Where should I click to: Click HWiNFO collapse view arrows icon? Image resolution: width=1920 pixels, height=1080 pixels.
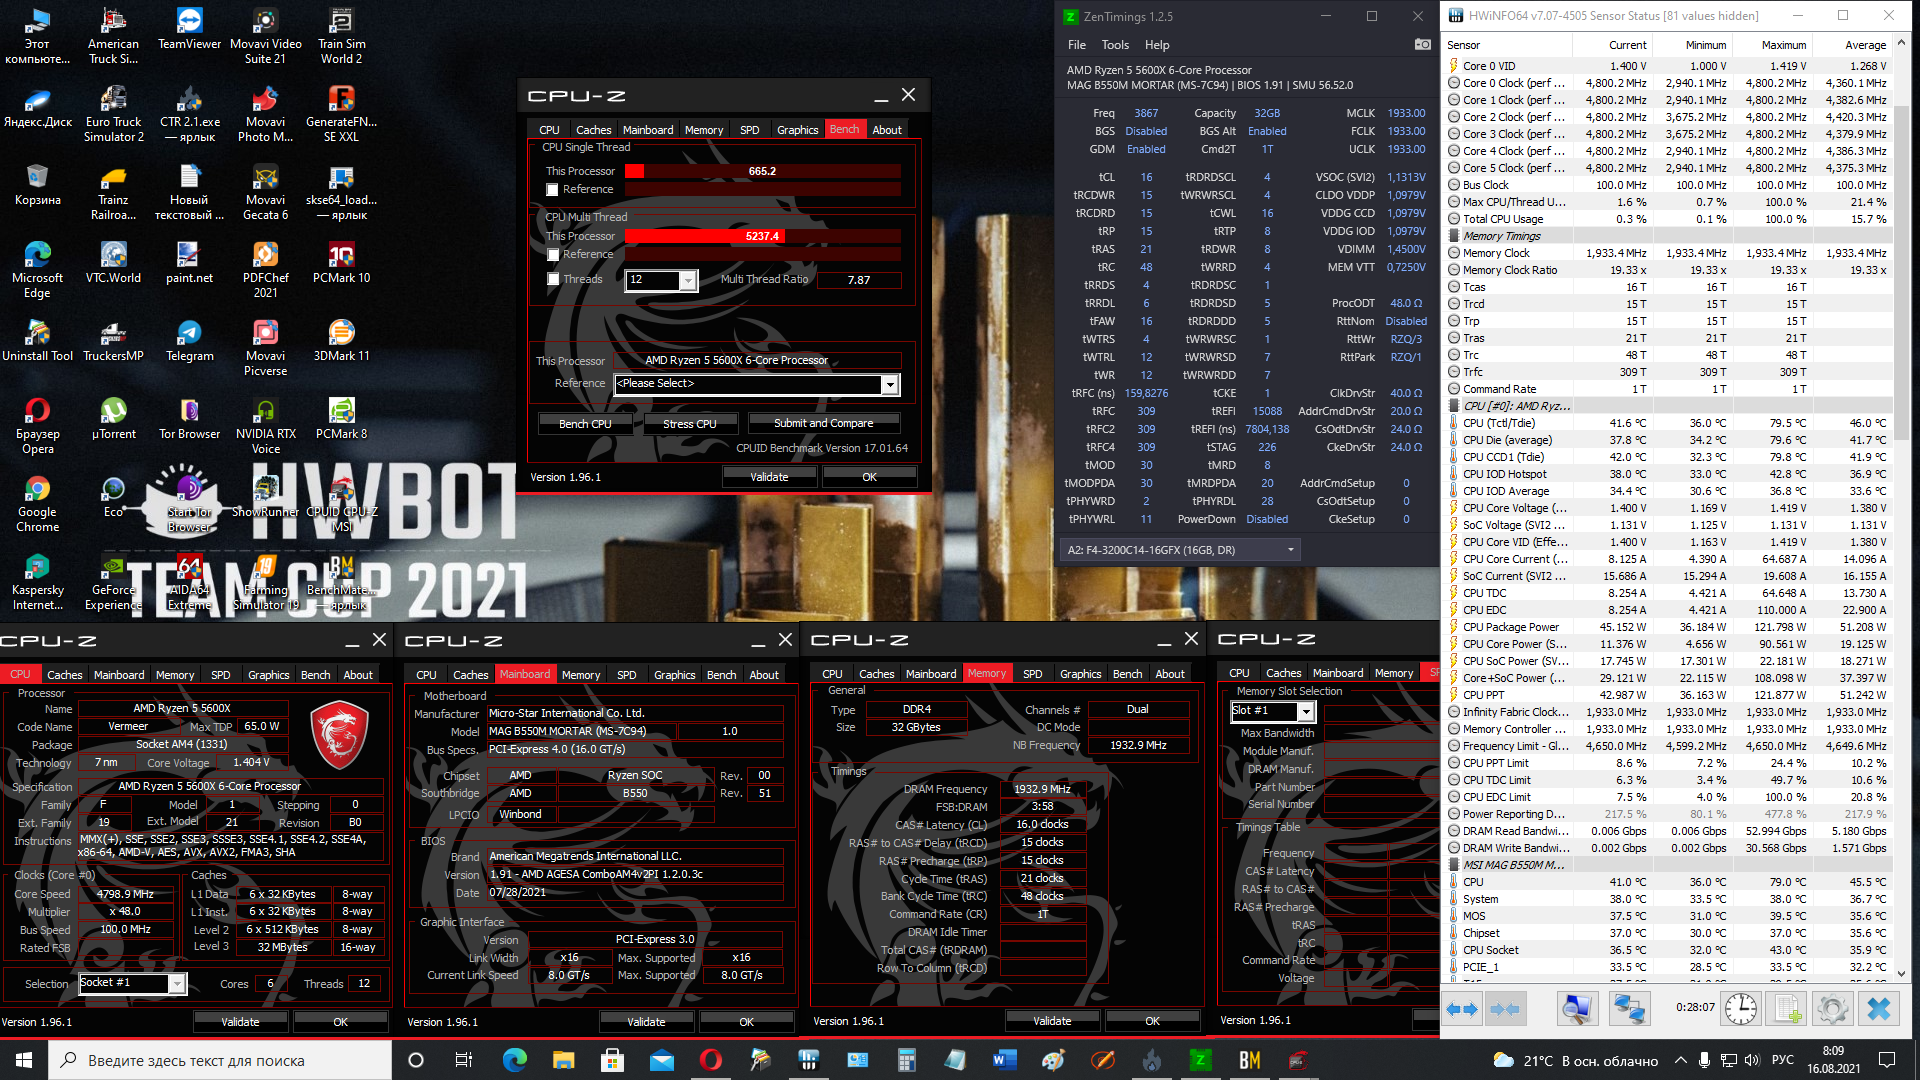click(1505, 1009)
